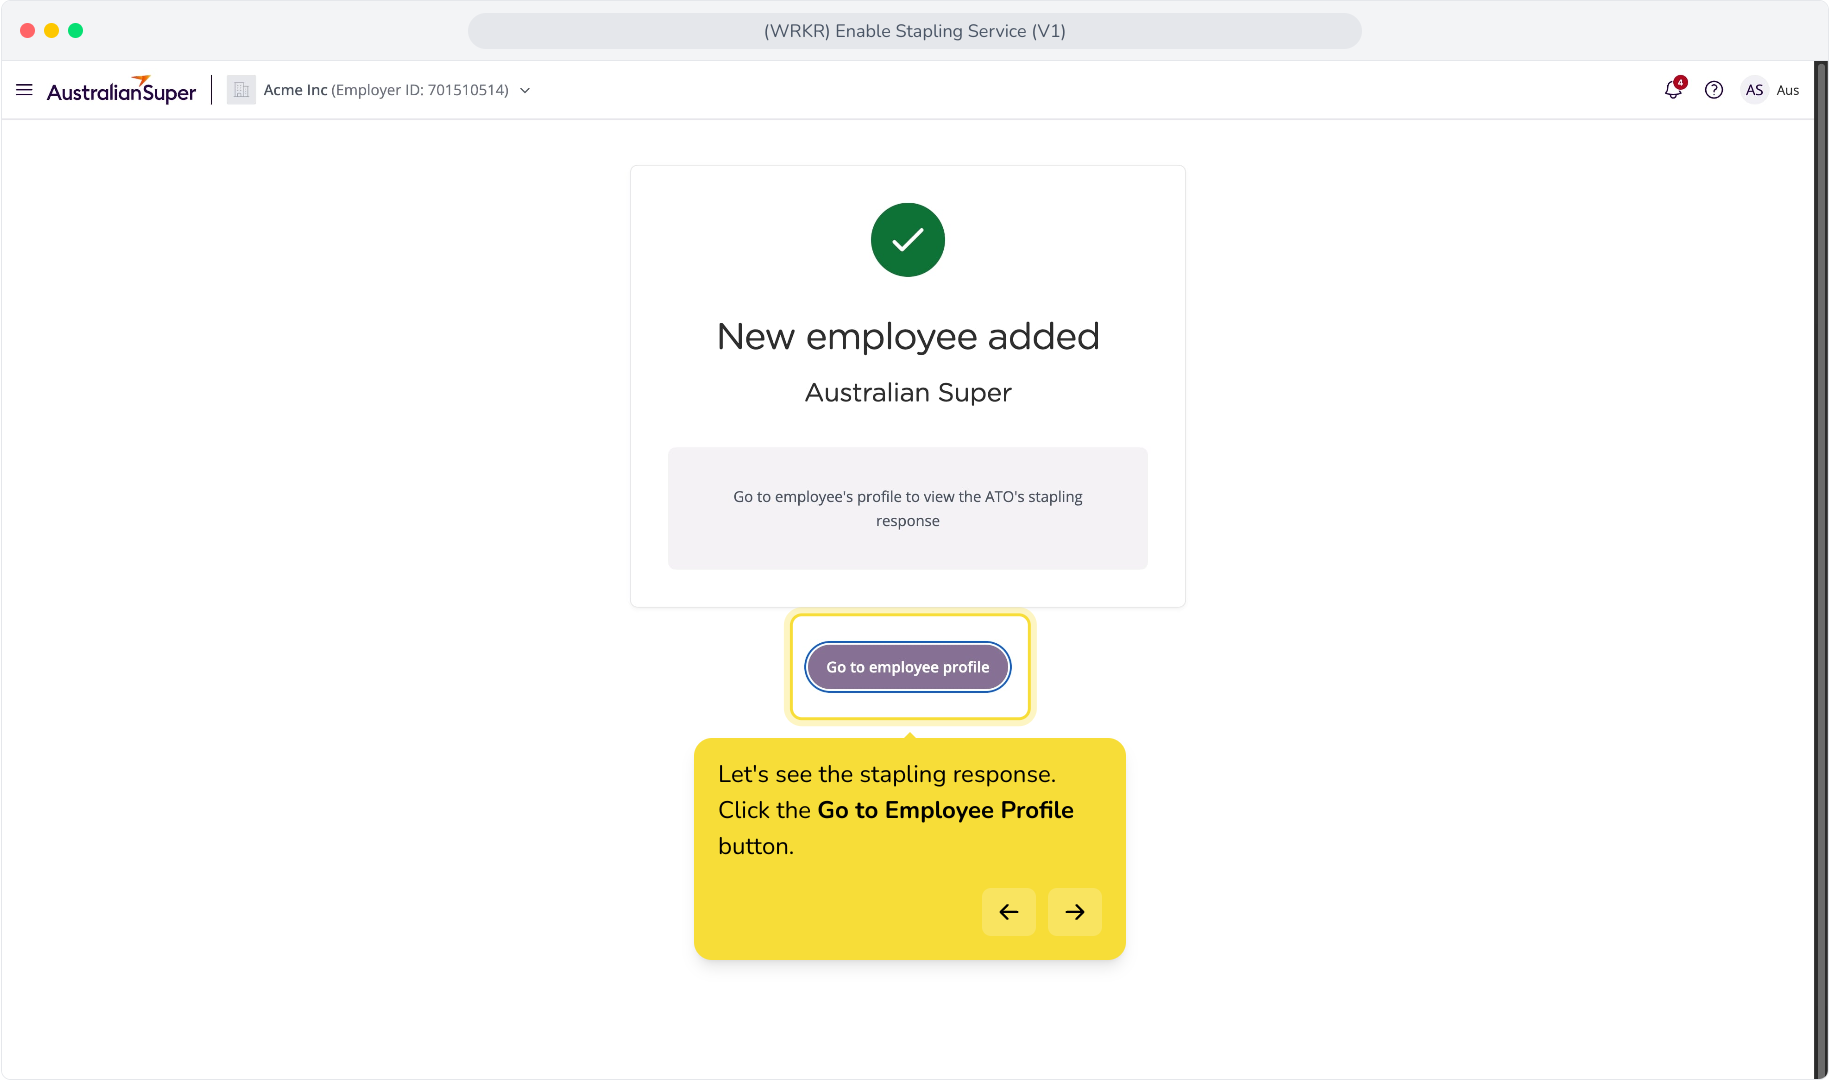Viewport: 1830px width, 1080px height.
Task: Click the ATO stapling response info box
Action: click(x=908, y=508)
